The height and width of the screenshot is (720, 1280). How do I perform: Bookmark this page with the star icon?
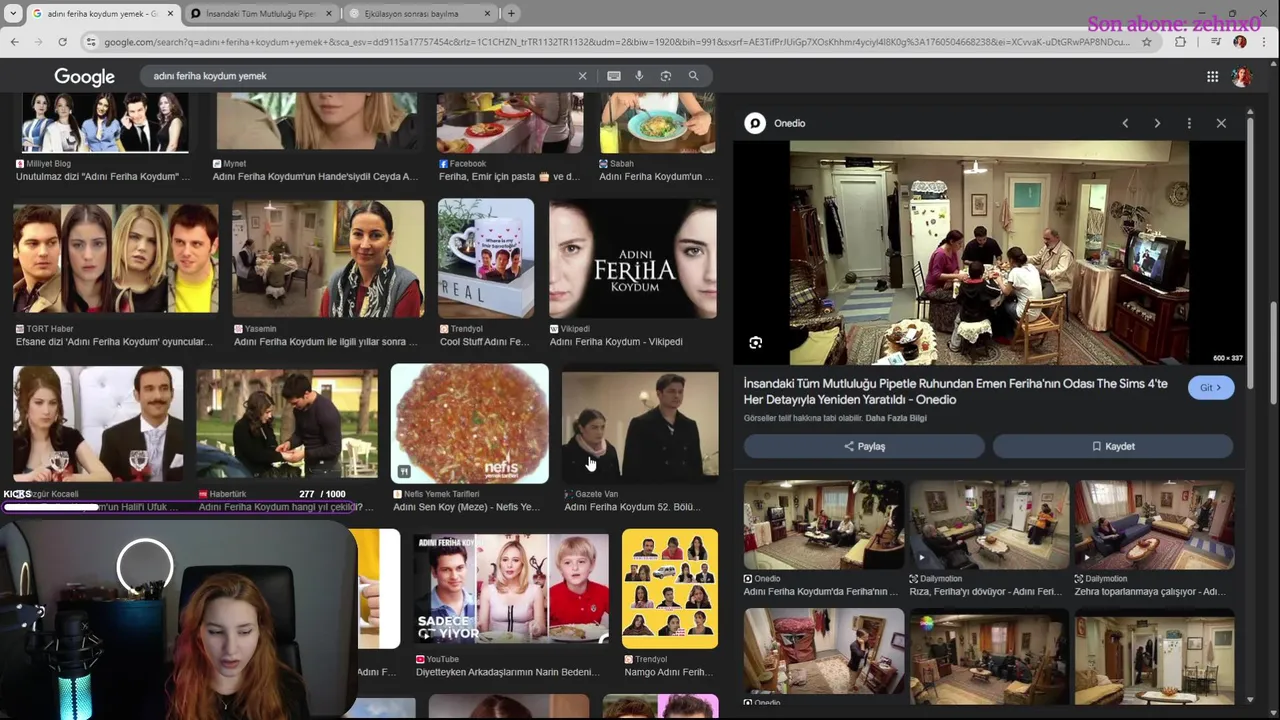coord(1147,42)
